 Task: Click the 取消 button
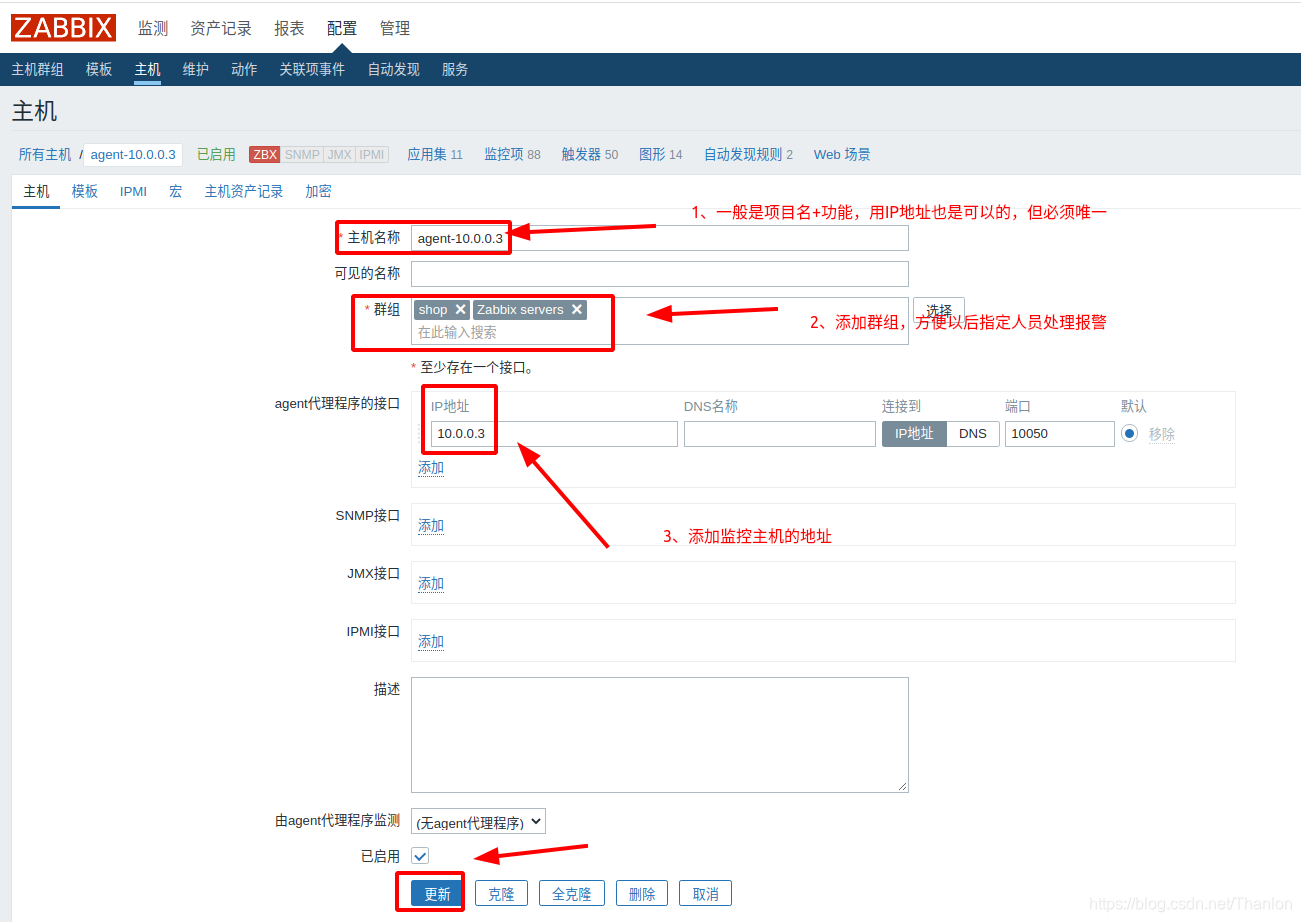705,894
